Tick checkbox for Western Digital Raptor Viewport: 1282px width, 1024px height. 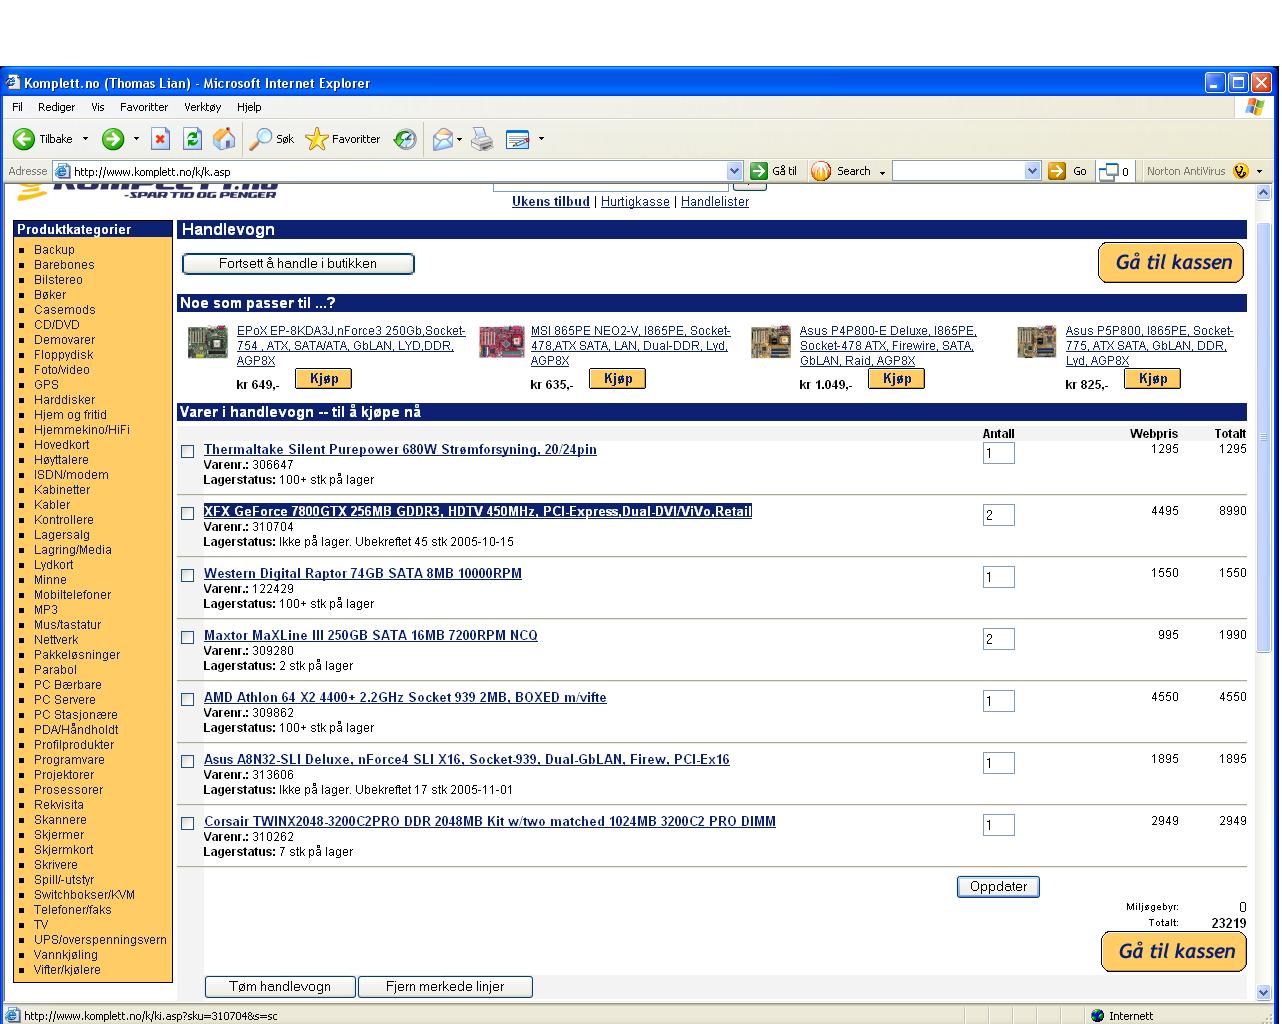187,576
